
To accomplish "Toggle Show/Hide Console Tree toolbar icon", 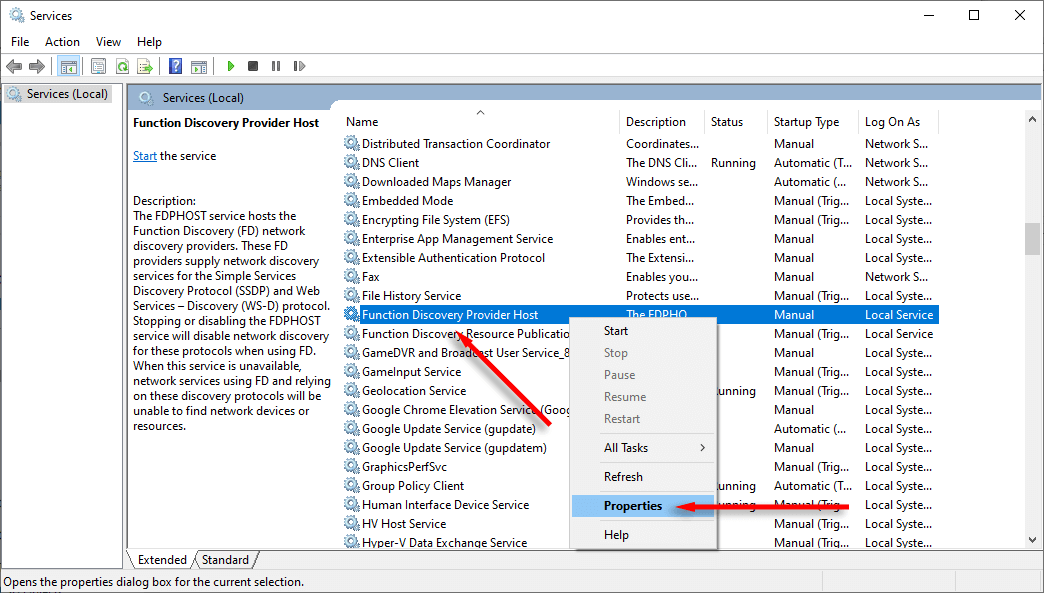I will (x=68, y=66).
